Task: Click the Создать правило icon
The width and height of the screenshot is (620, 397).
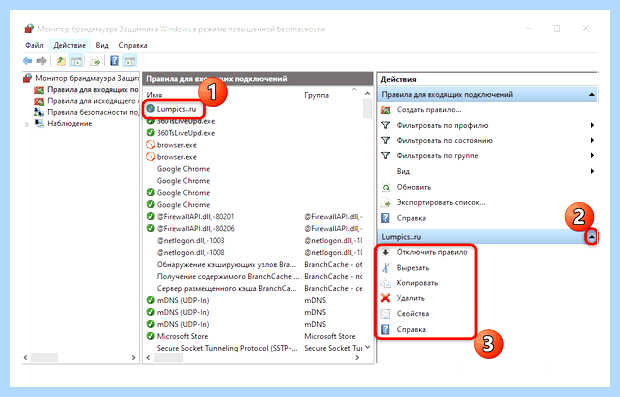Action: pos(386,110)
